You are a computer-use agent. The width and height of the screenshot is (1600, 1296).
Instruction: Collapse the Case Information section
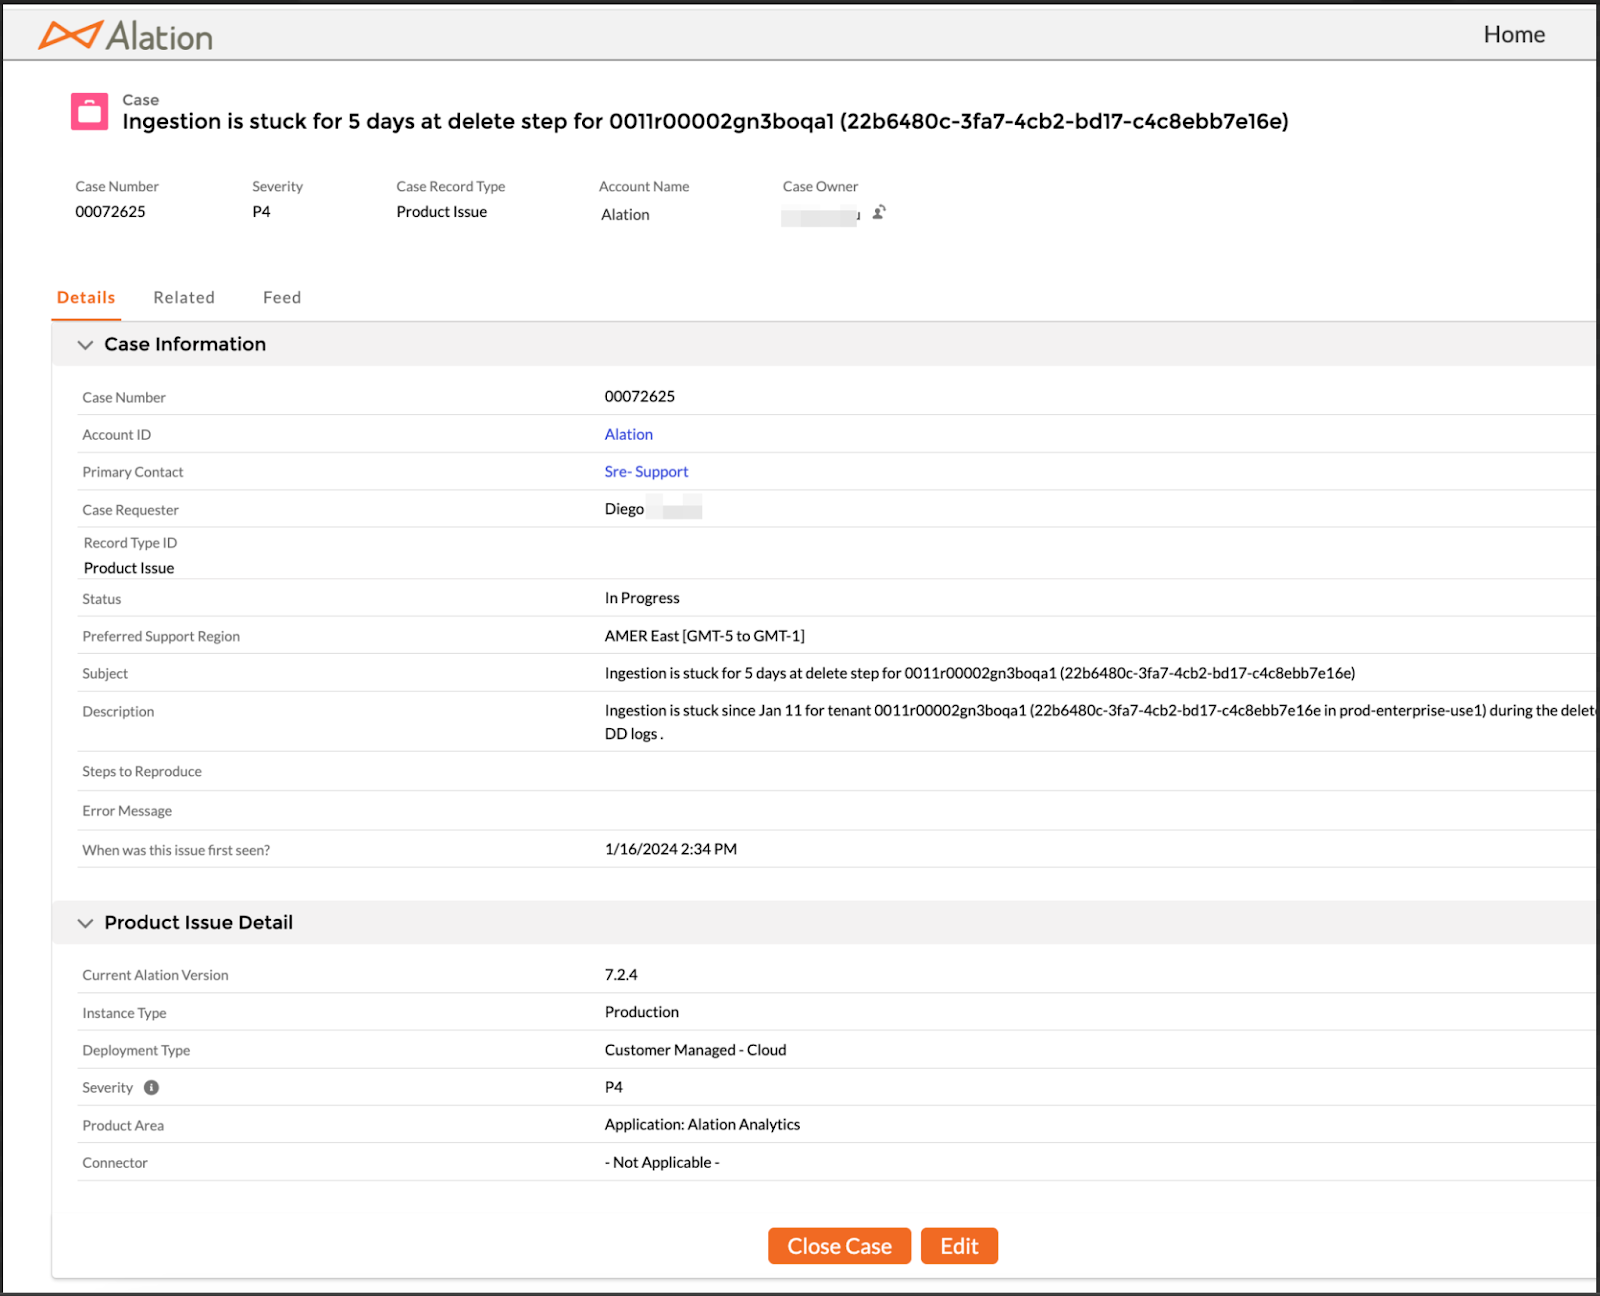point(85,344)
